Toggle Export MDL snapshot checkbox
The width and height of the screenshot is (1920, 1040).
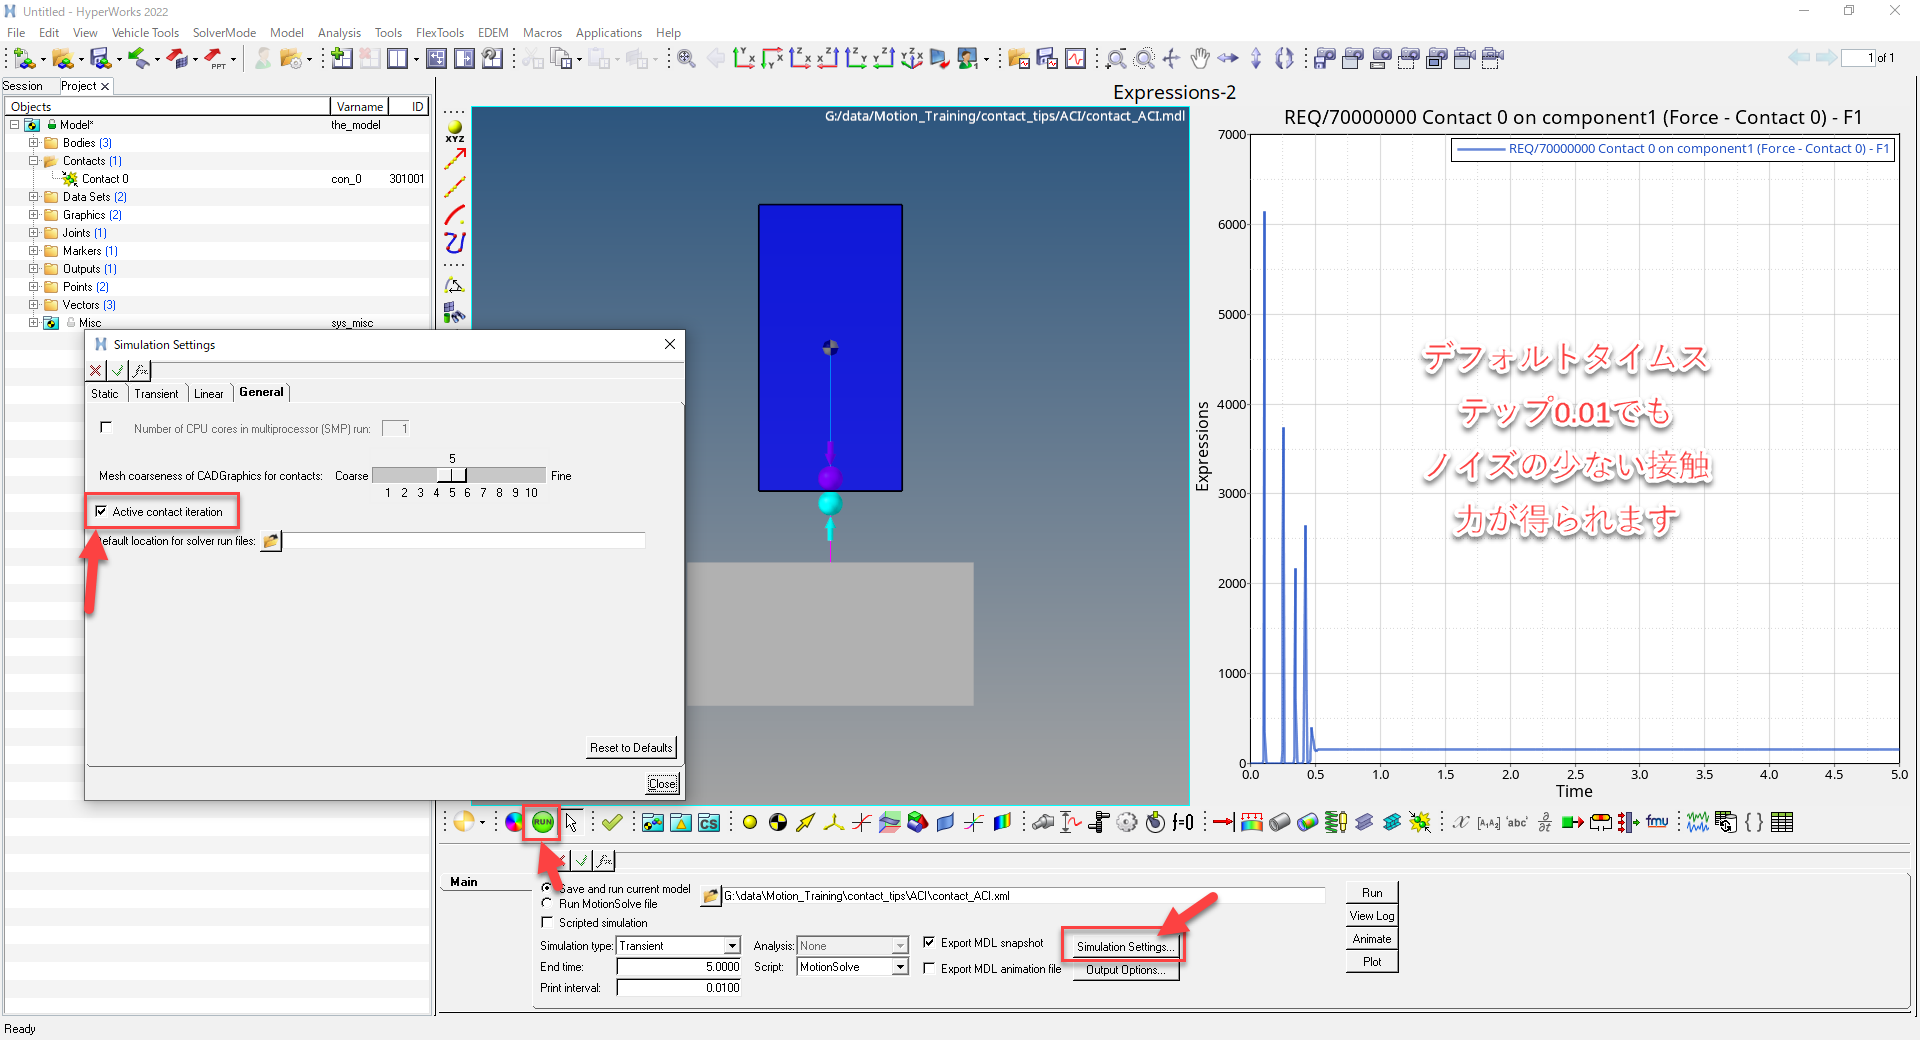pos(929,942)
